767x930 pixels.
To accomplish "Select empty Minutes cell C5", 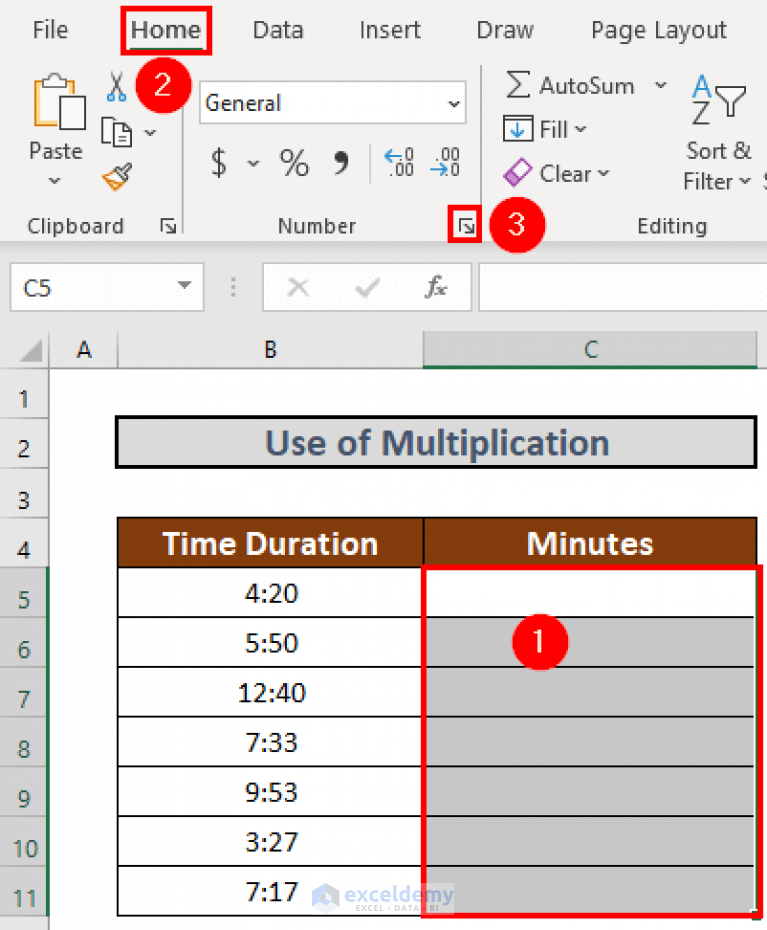I will 590,593.
